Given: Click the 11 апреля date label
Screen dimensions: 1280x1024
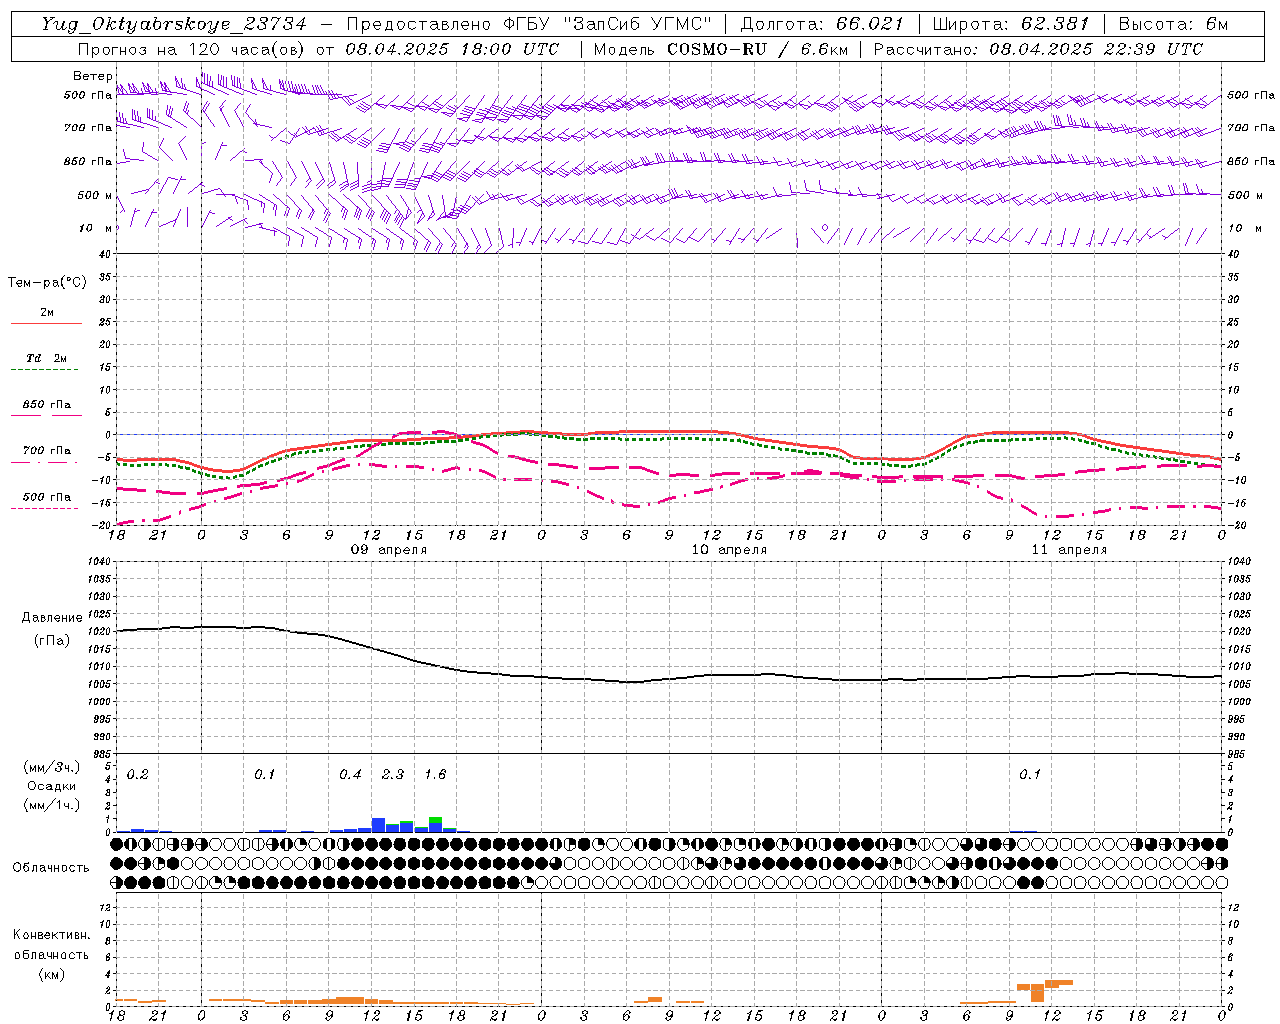Looking at the screenshot, I should (x=1069, y=550).
